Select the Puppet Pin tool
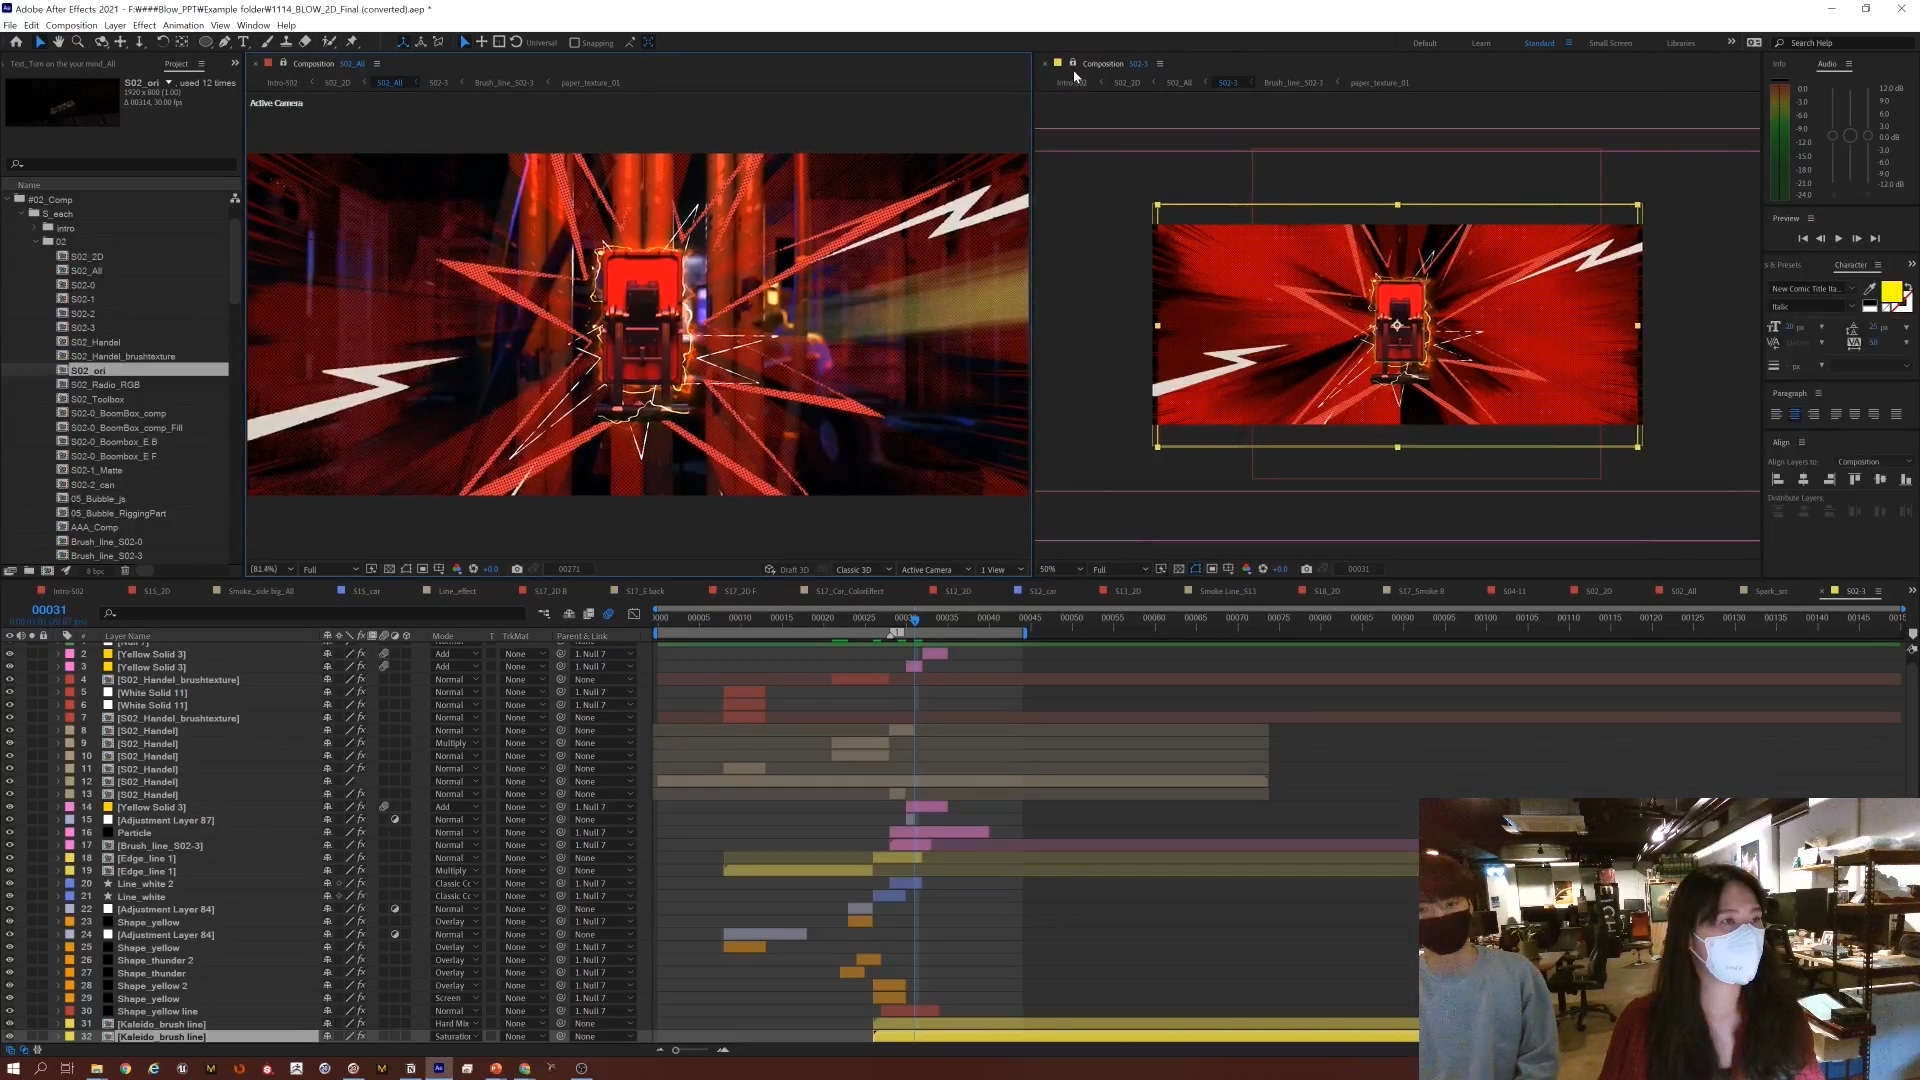Viewport: 1920px width, 1080px height. point(351,42)
